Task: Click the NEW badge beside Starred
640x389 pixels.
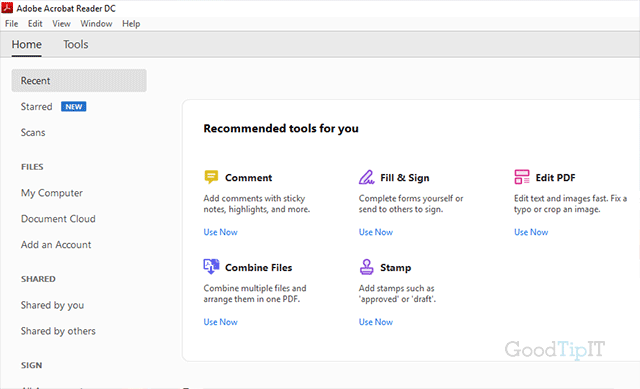Action: pos(73,107)
